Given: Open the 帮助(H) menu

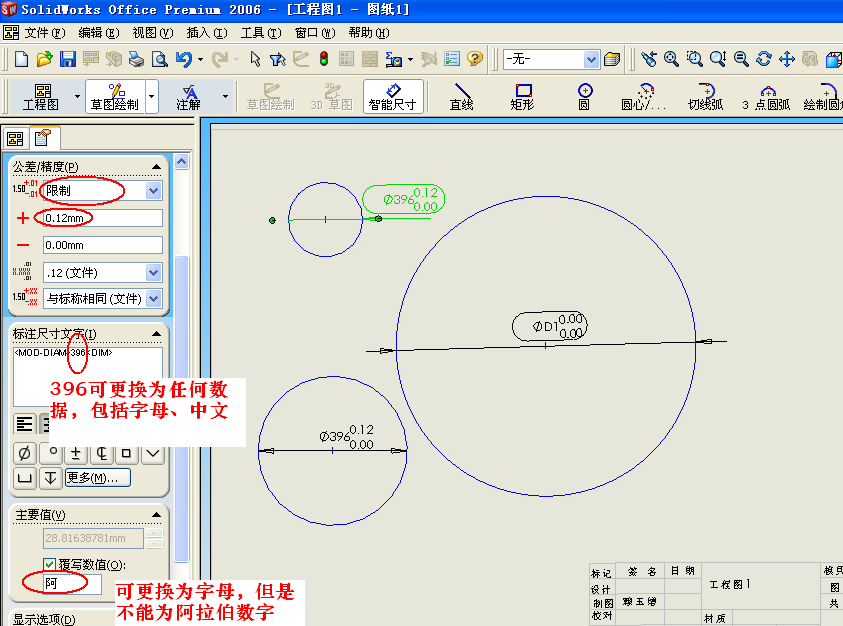Looking at the screenshot, I should (x=369, y=33).
